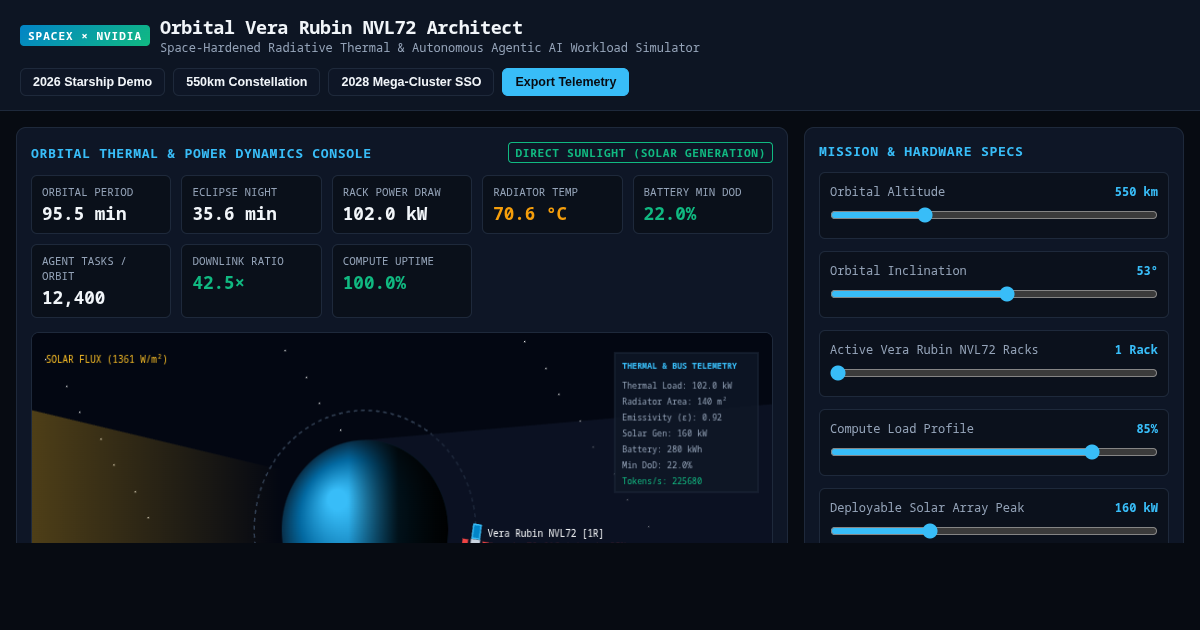Click the 53° inclination value
1200x630 pixels.
[1147, 271]
